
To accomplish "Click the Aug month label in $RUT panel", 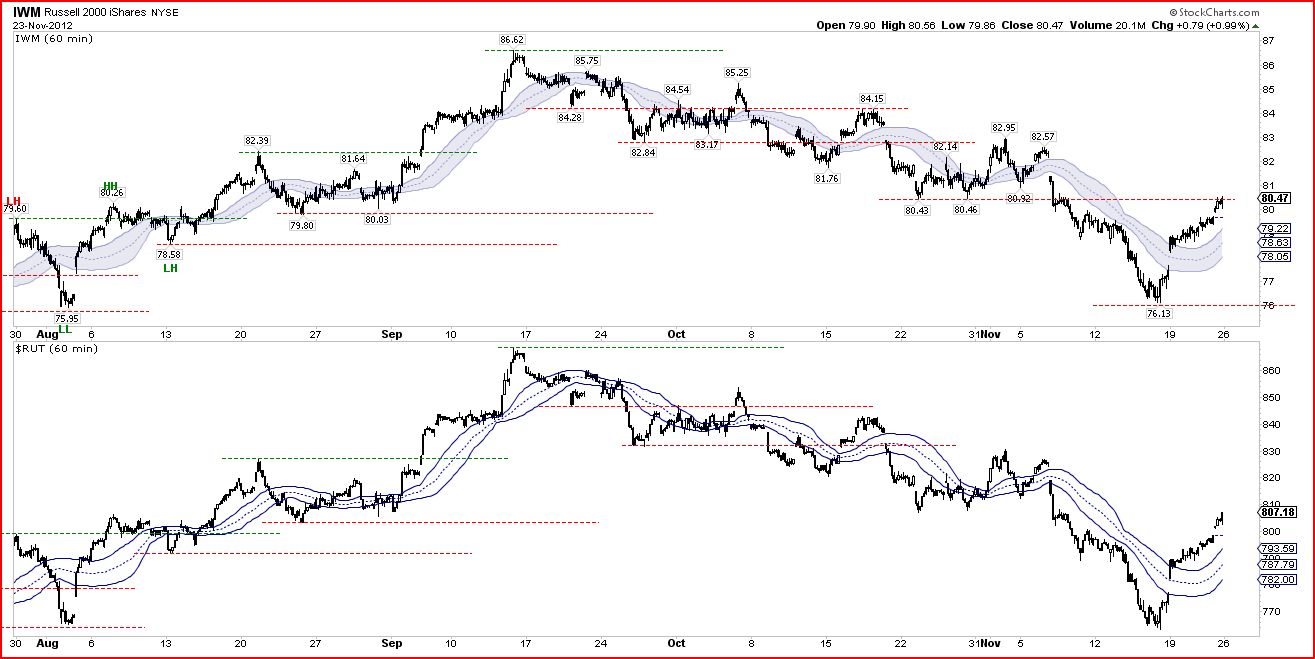I will coord(48,644).
